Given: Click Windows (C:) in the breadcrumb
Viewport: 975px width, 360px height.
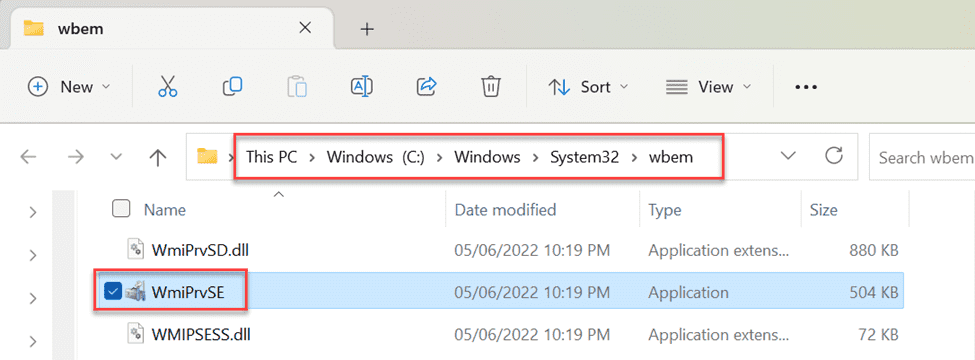Looking at the screenshot, I should (376, 157).
